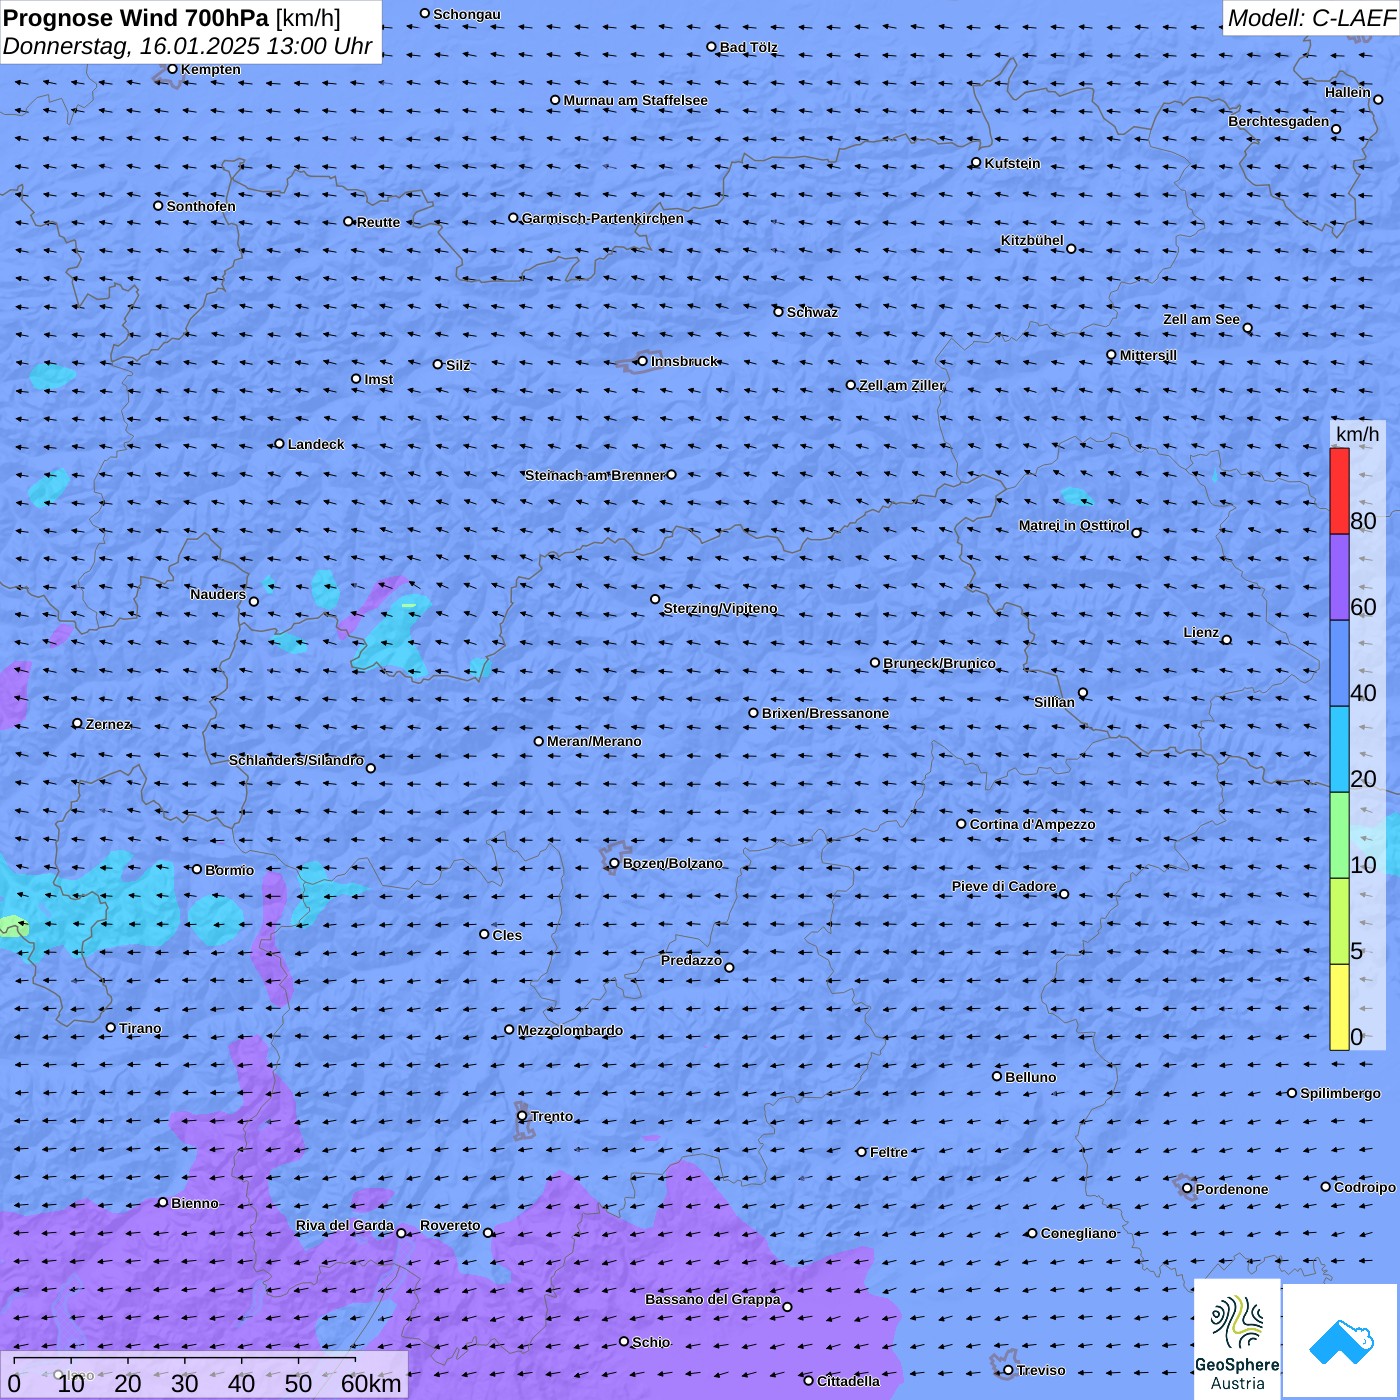Click the Mezzolombardo label
The width and height of the screenshot is (1400, 1400).
pos(570,1030)
